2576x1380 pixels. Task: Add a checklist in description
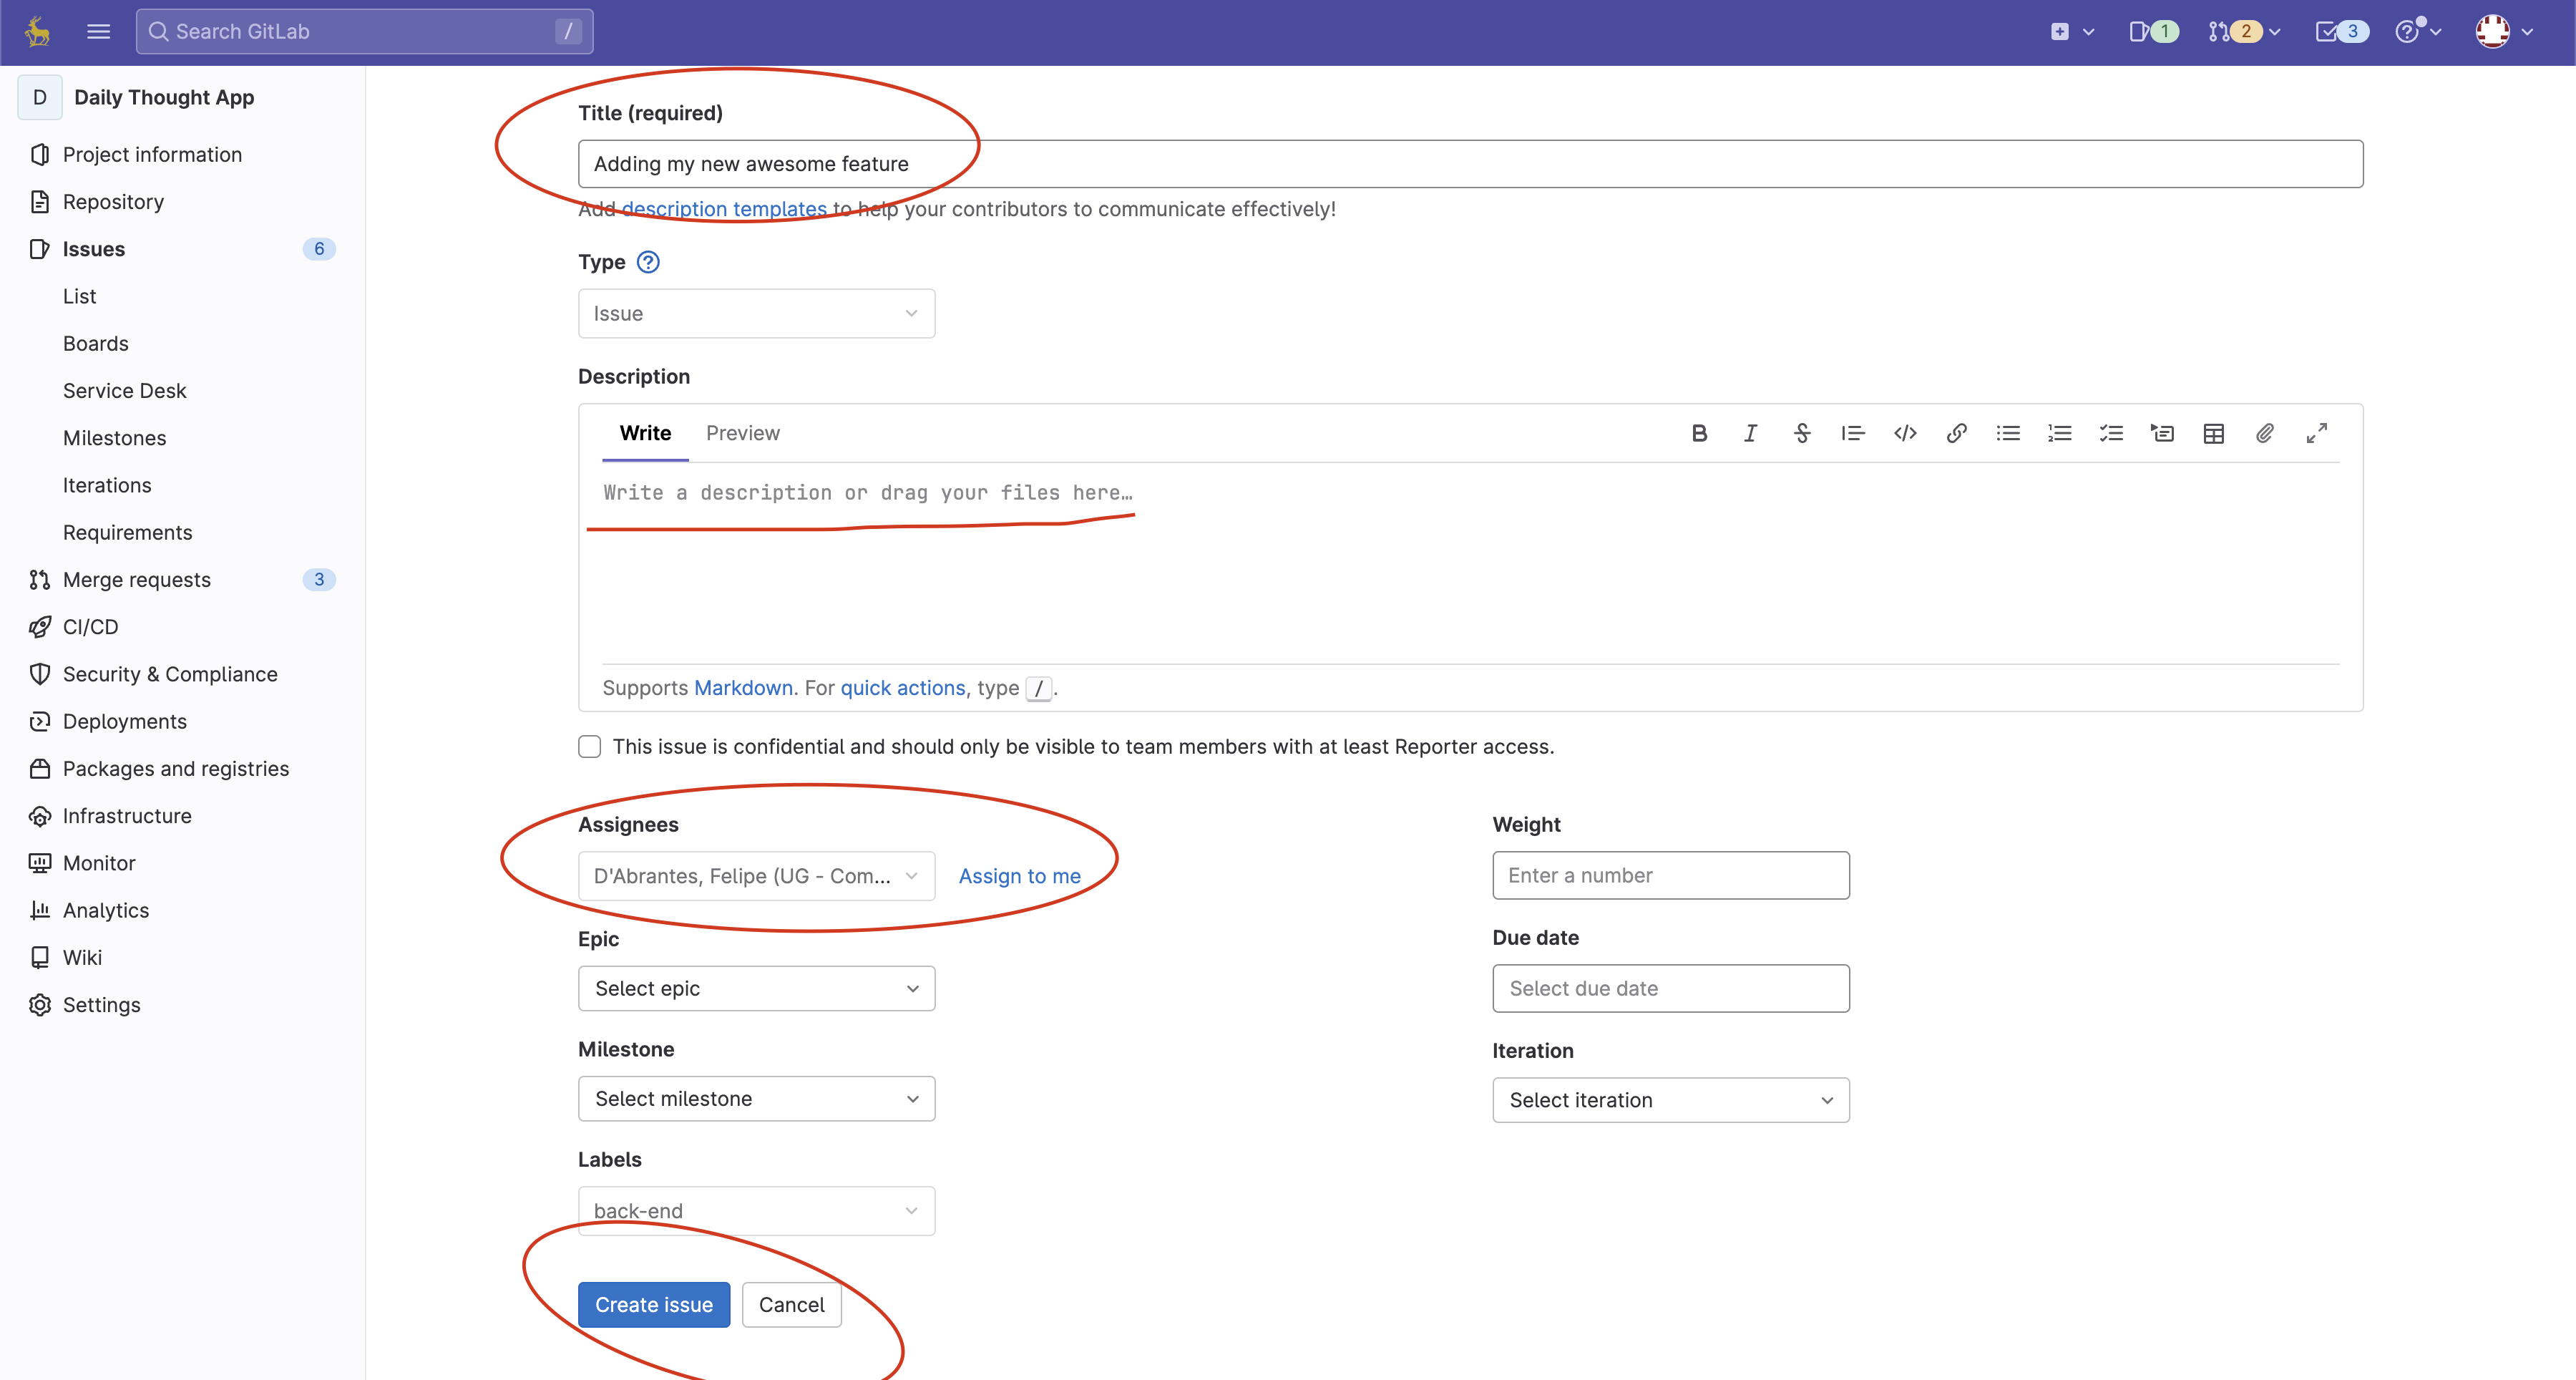[2111, 433]
